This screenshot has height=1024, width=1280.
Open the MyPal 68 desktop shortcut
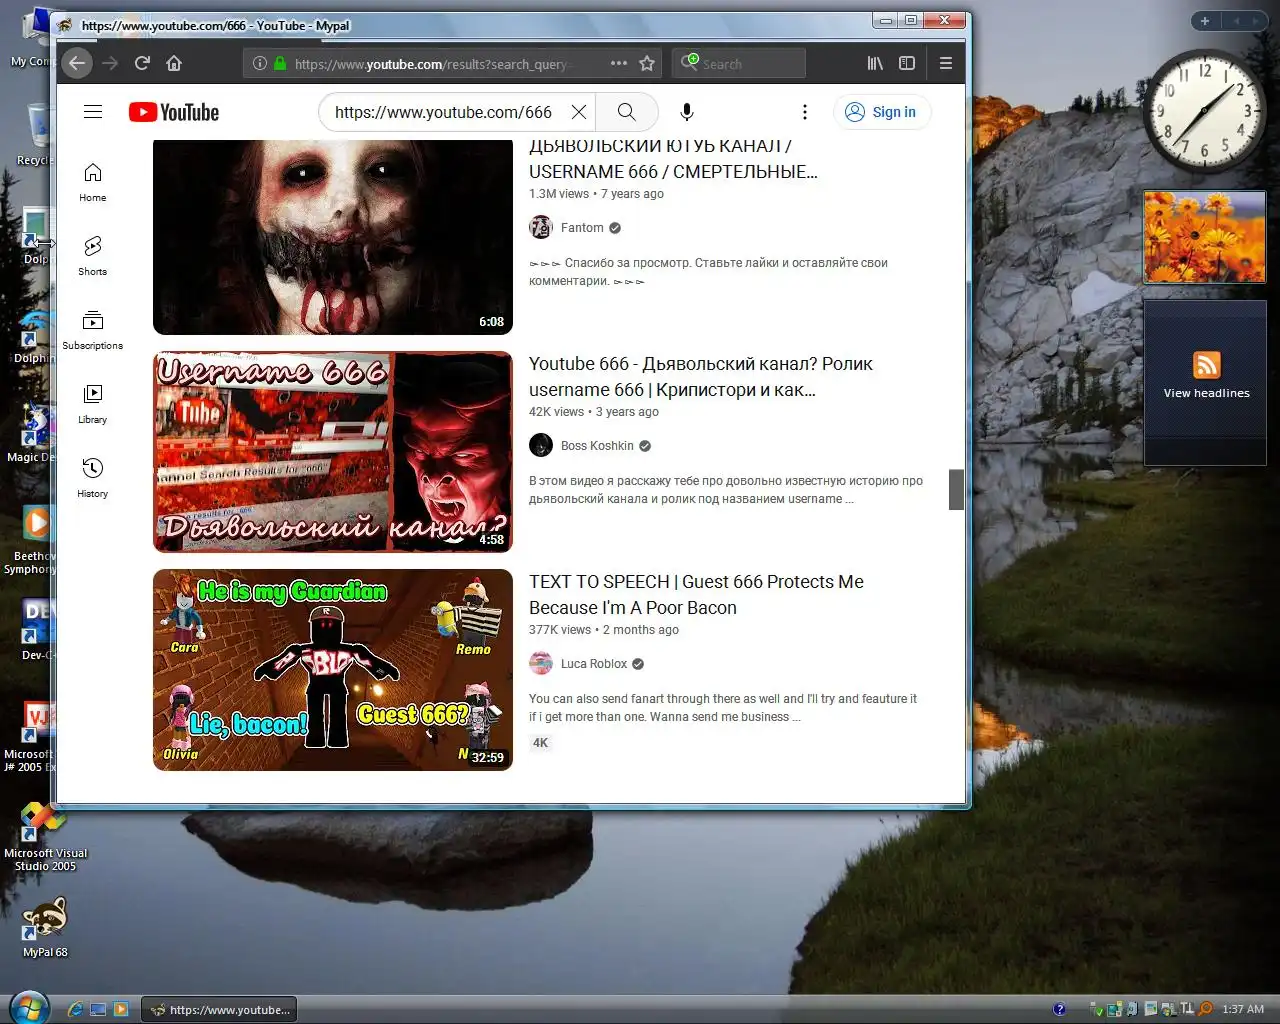tap(45, 927)
